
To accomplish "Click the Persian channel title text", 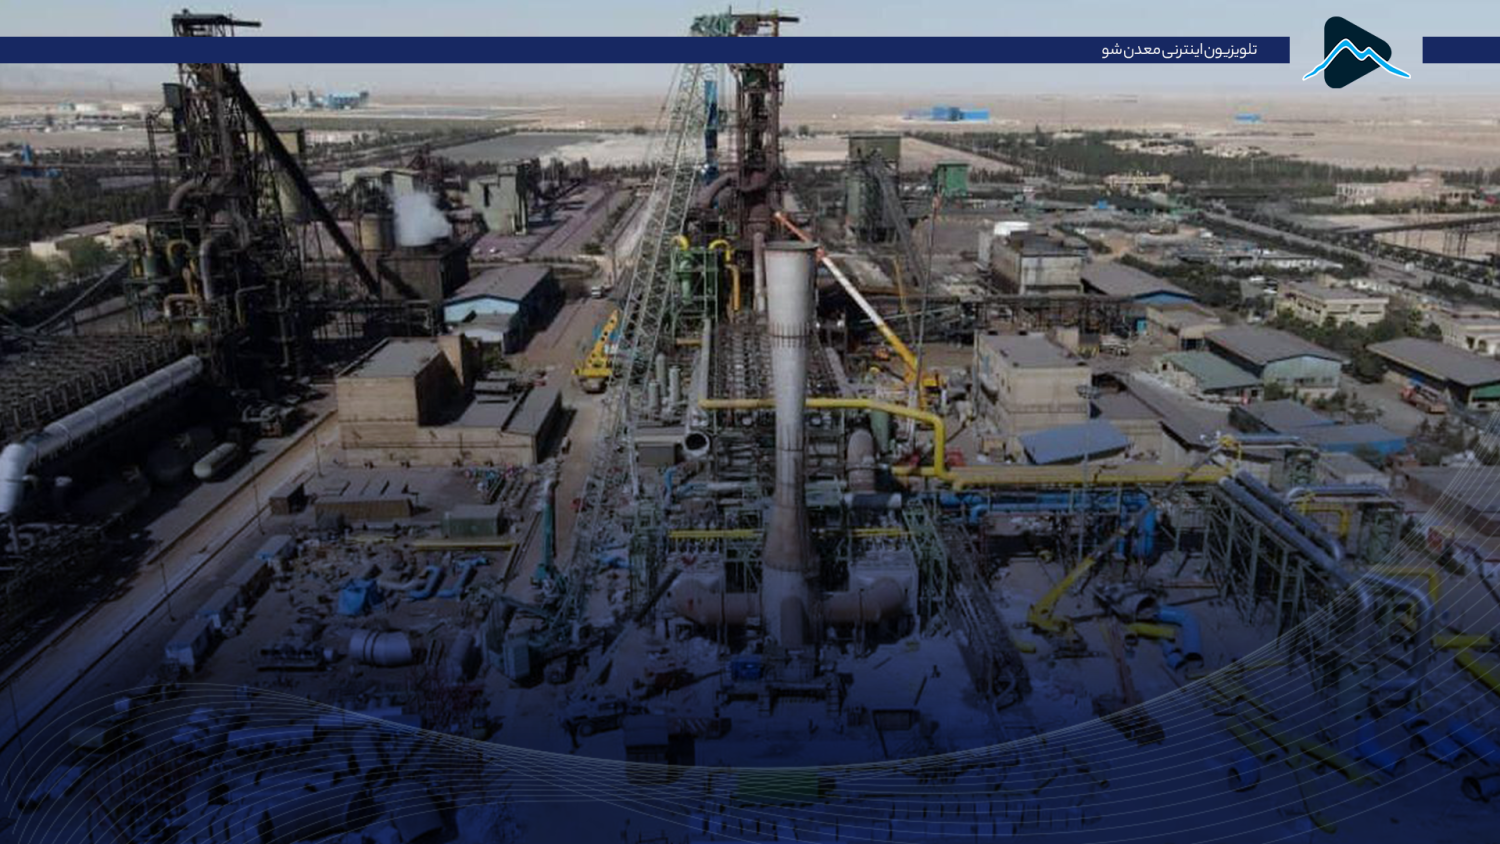I will [1179, 50].
